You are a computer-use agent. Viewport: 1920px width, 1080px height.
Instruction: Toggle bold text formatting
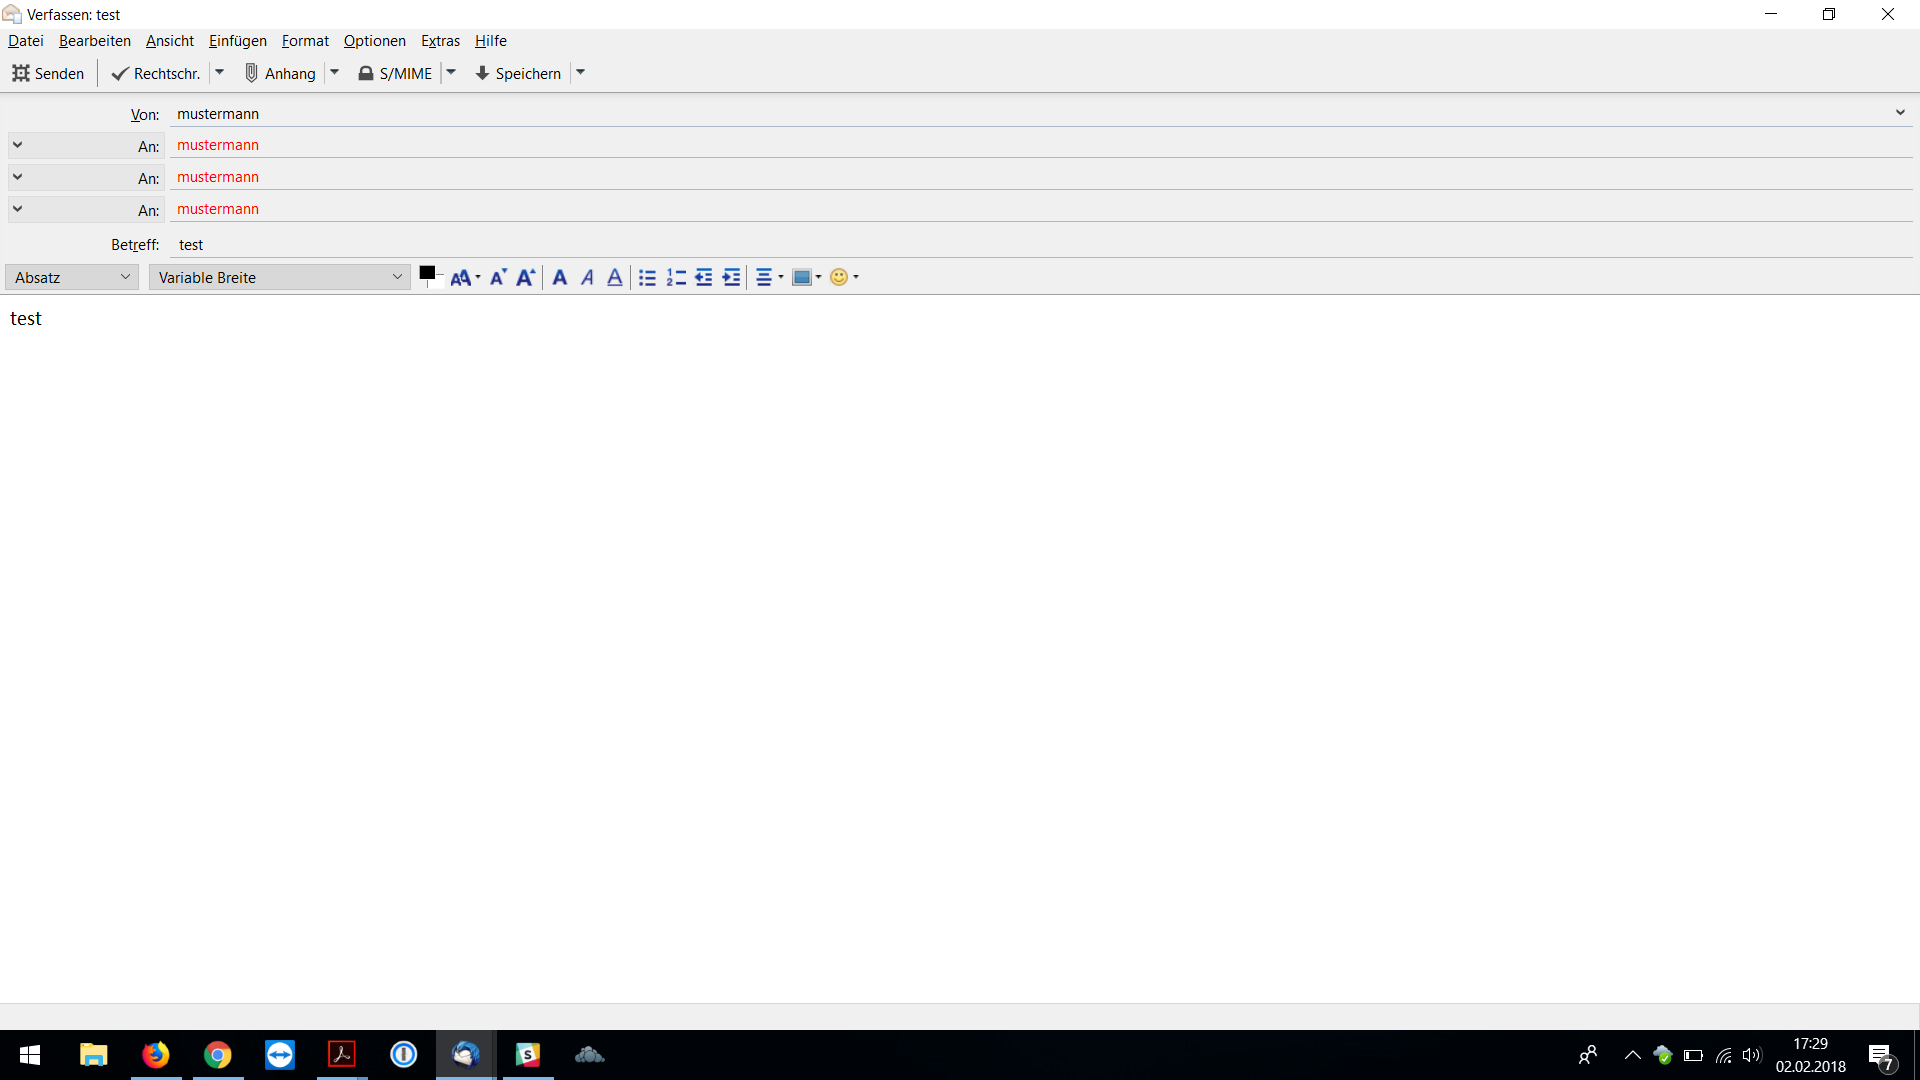(560, 278)
